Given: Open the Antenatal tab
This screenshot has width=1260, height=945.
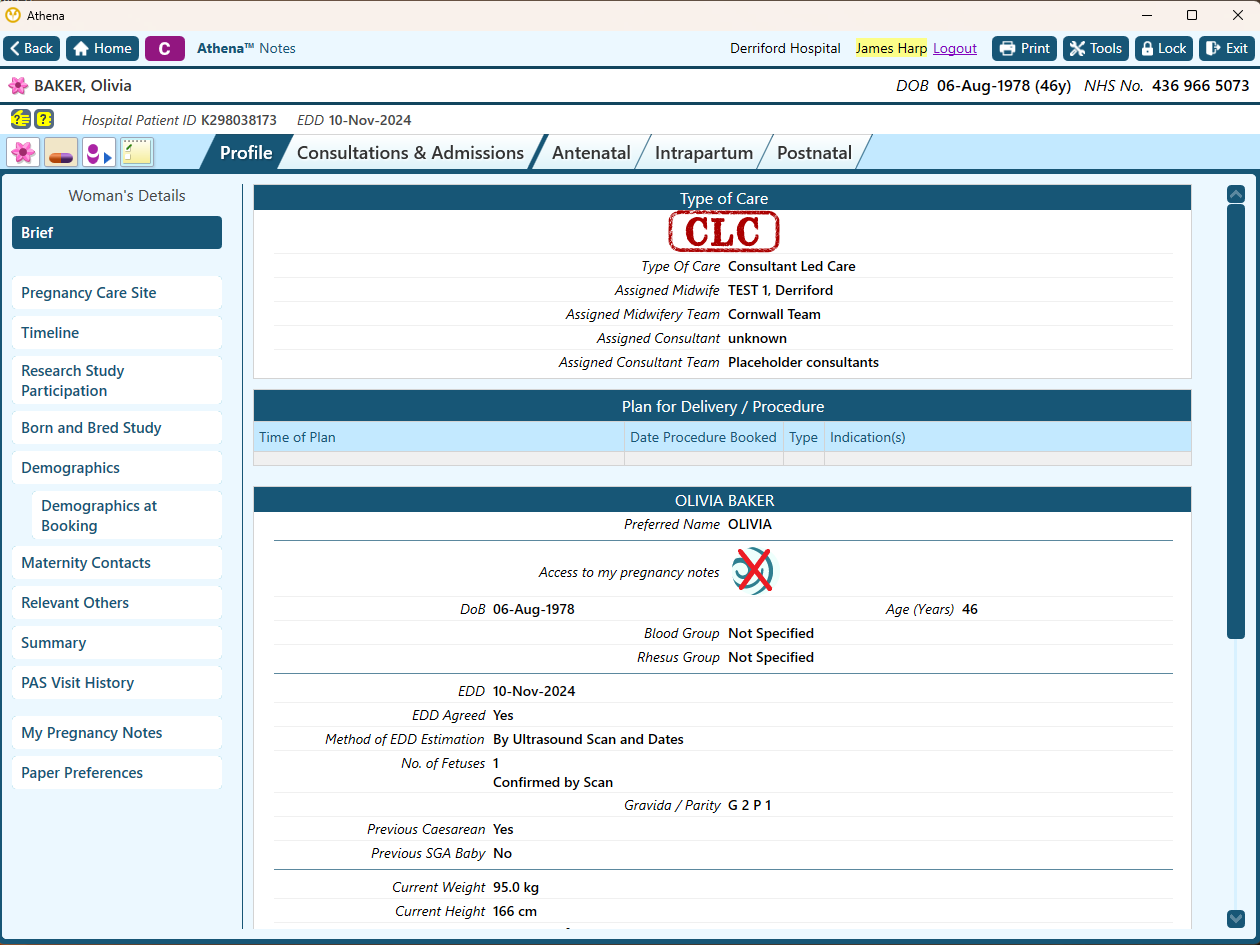Looking at the screenshot, I should point(591,153).
